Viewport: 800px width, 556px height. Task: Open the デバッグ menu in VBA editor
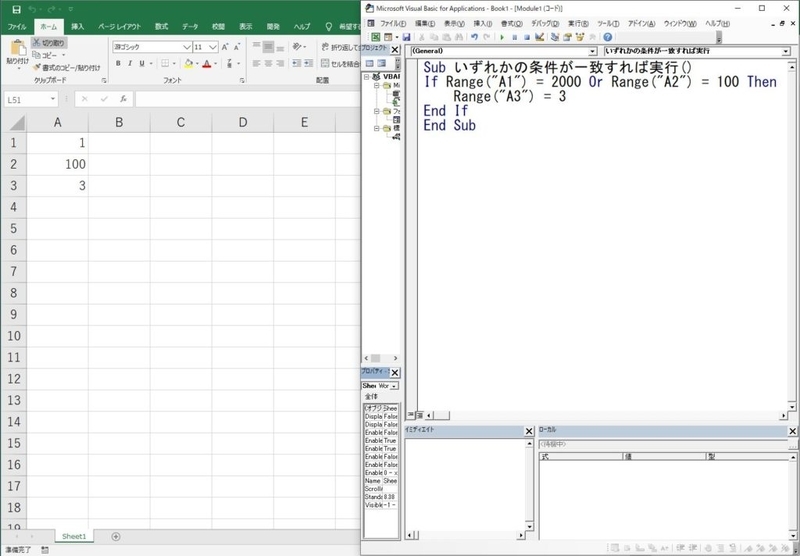pyautogui.click(x=545, y=23)
